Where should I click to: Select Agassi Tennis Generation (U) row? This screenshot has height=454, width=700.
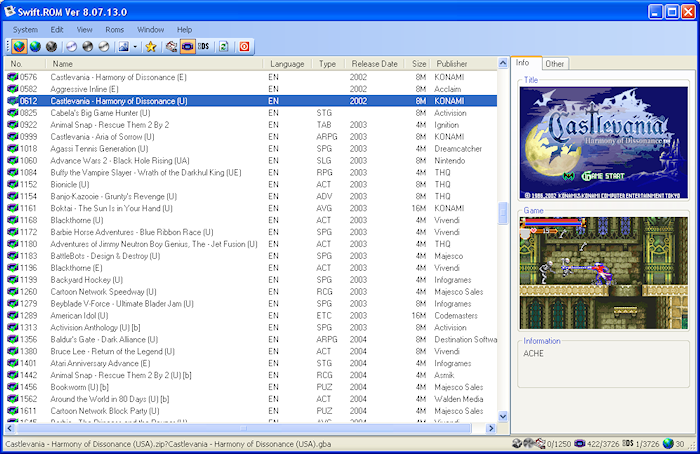[251, 149]
